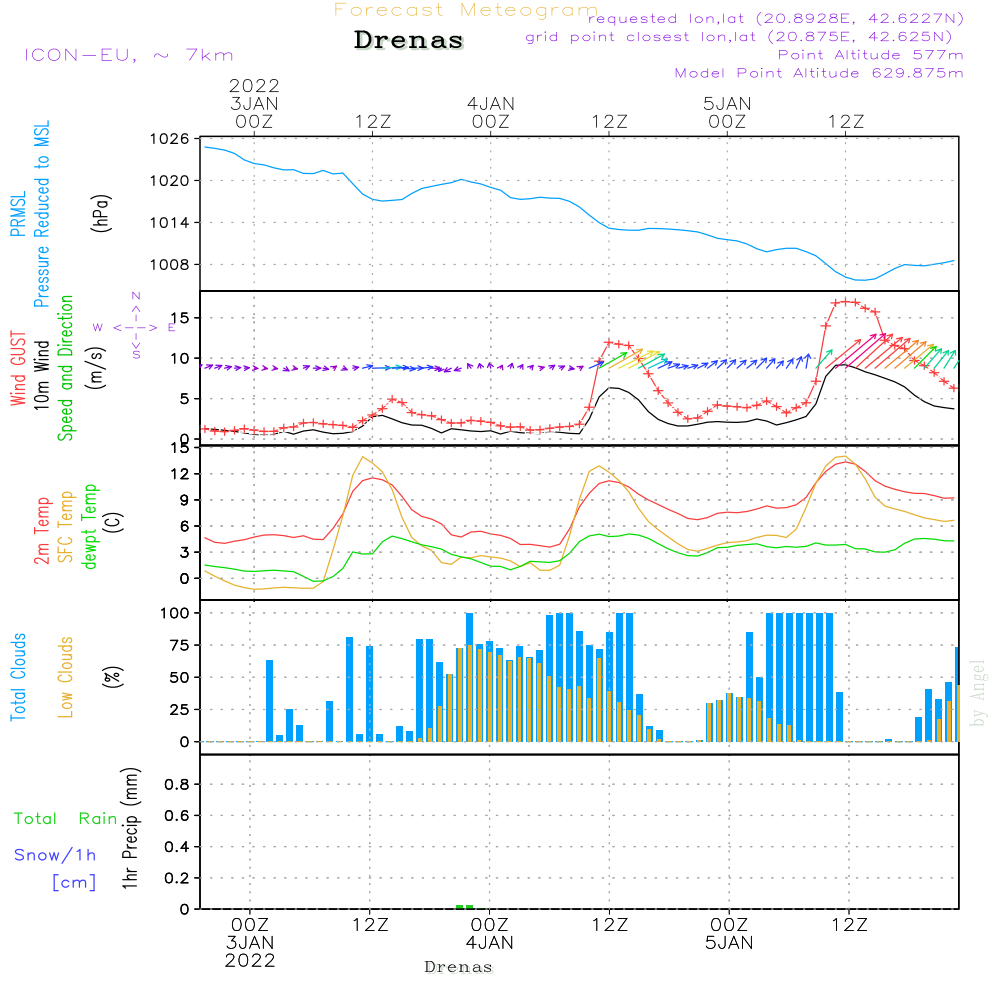
Task: Select the "[cm]" snow unit label
Action: tap(74, 883)
